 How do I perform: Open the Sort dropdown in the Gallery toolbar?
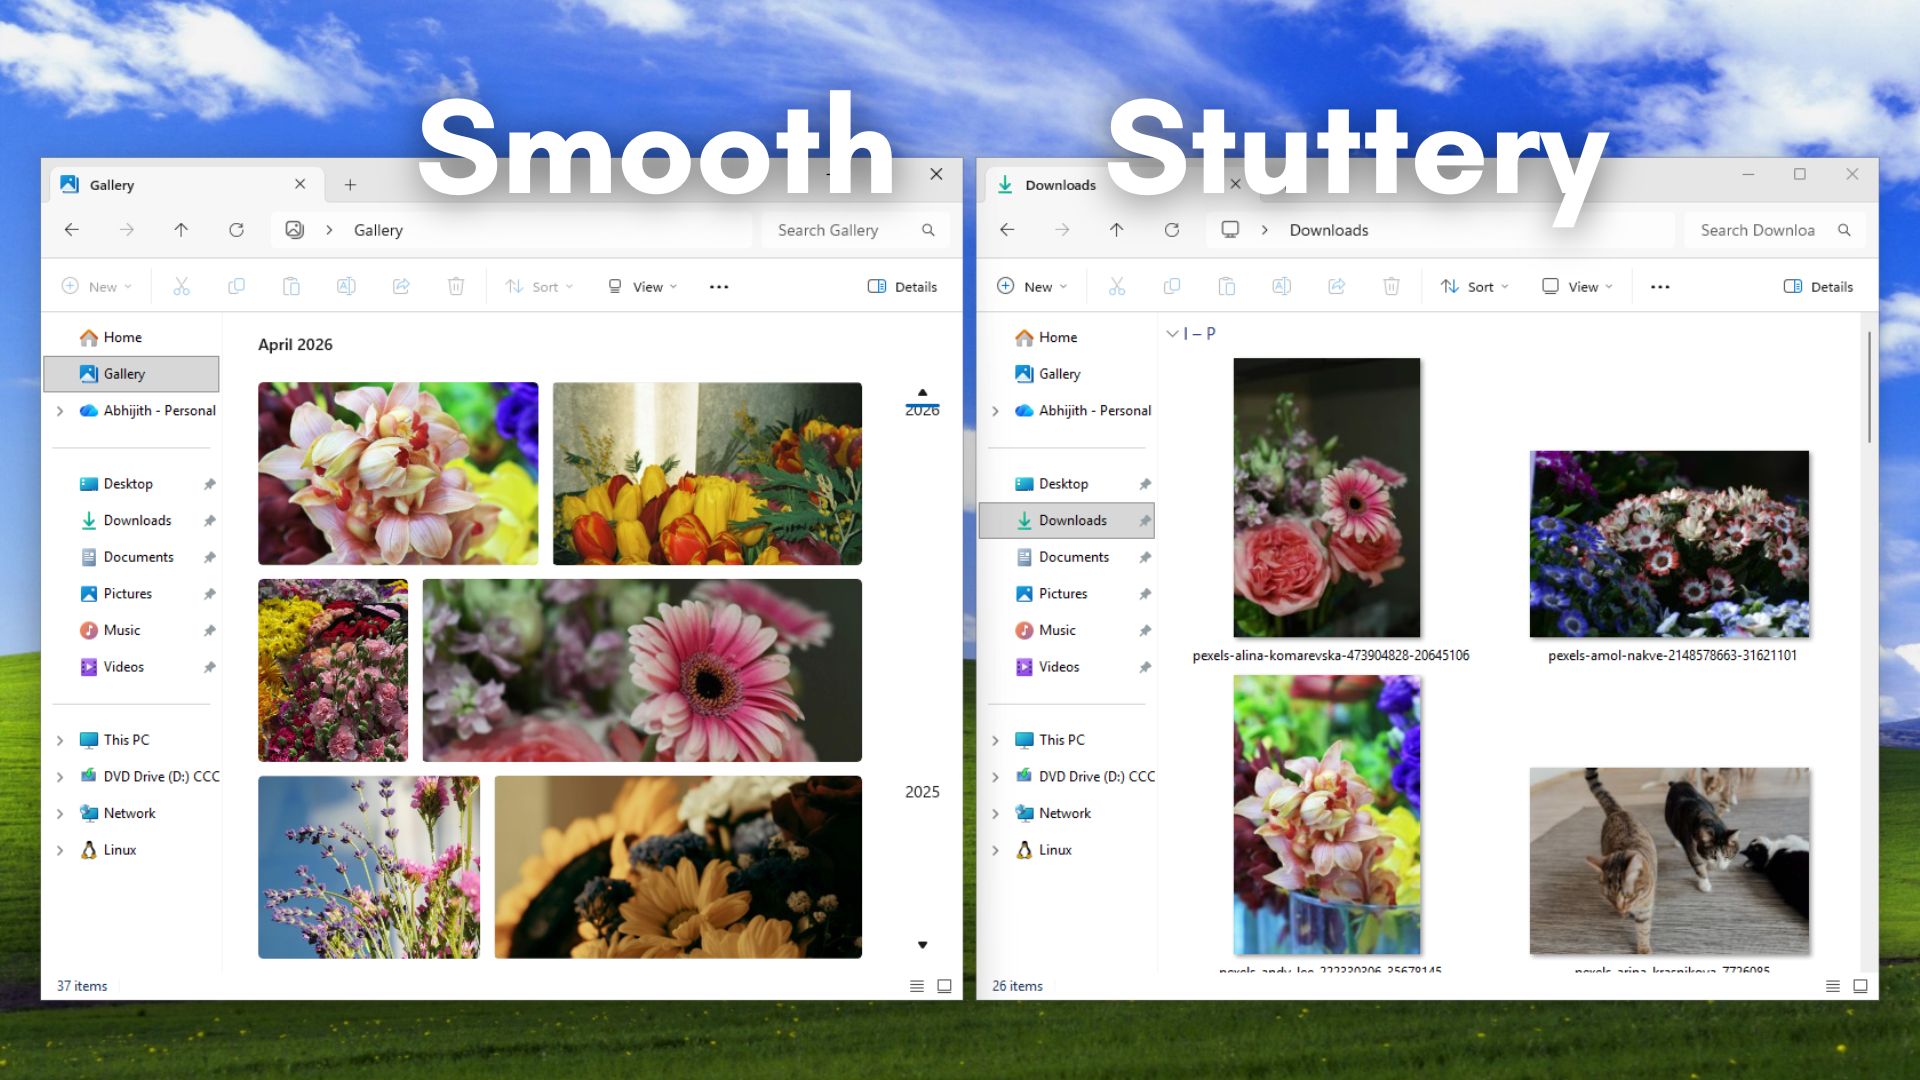539,286
